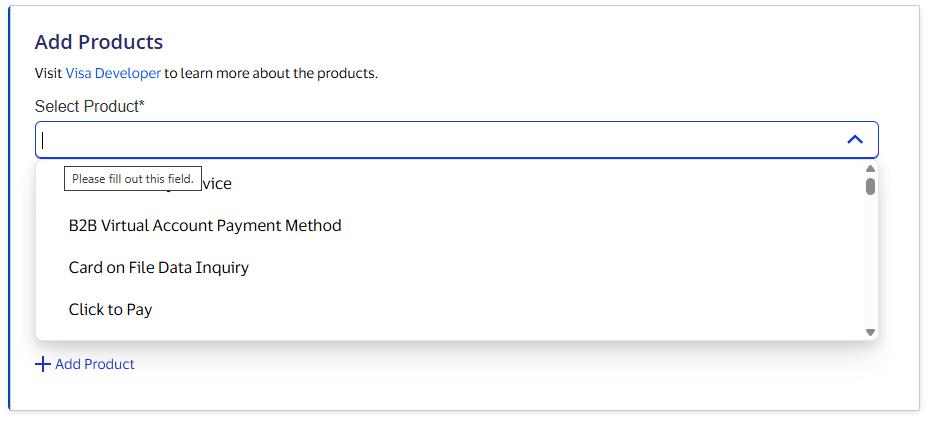
Task: Click empty space right of Add Product link
Action: tap(500, 364)
